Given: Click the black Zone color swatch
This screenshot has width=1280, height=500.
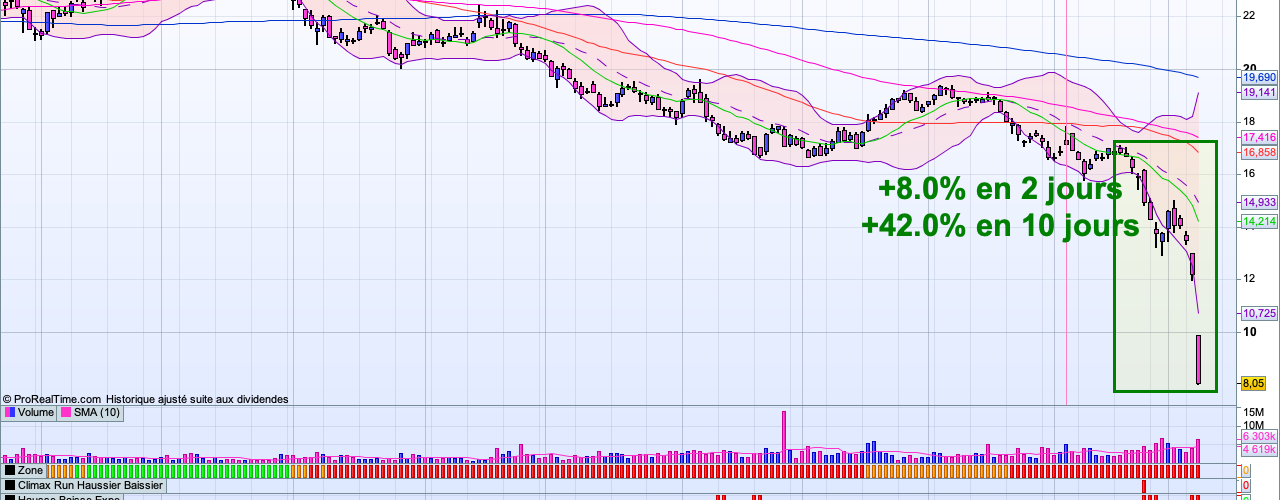Looking at the screenshot, I should (10, 469).
